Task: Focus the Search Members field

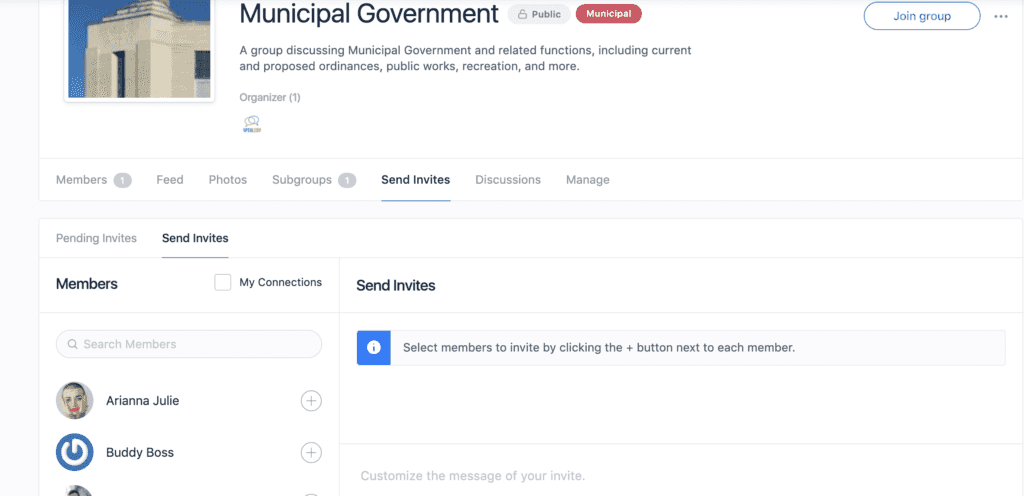Action: pos(189,344)
